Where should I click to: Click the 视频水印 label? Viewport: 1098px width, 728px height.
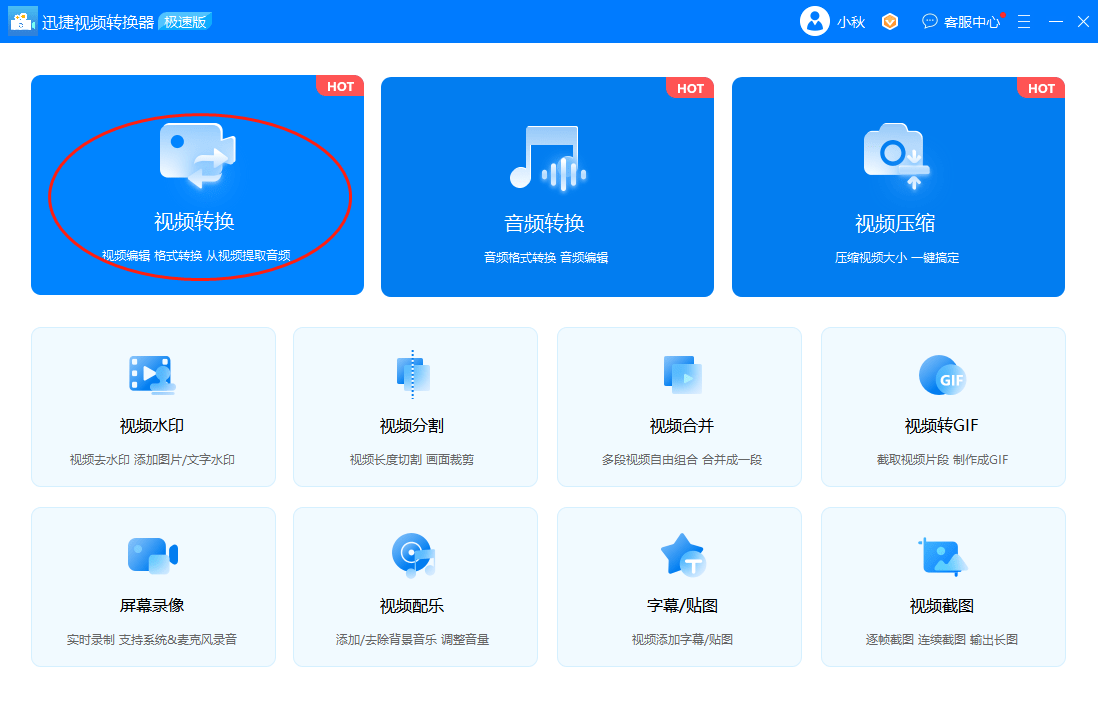tap(152, 426)
